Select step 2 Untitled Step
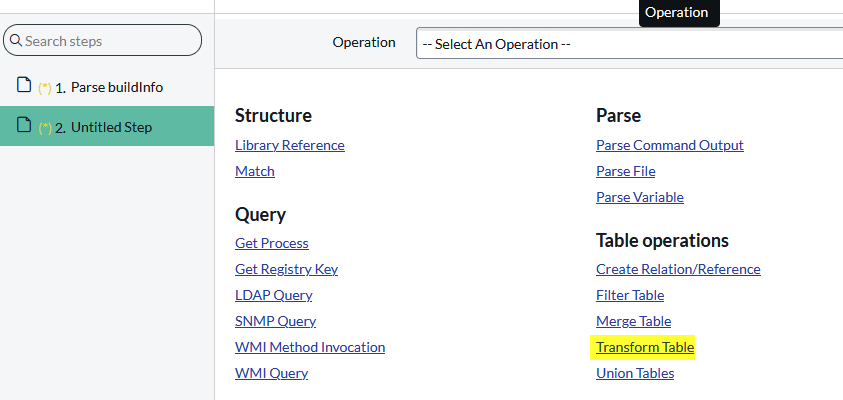The height and width of the screenshot is (400, 843). pos(111,127)
